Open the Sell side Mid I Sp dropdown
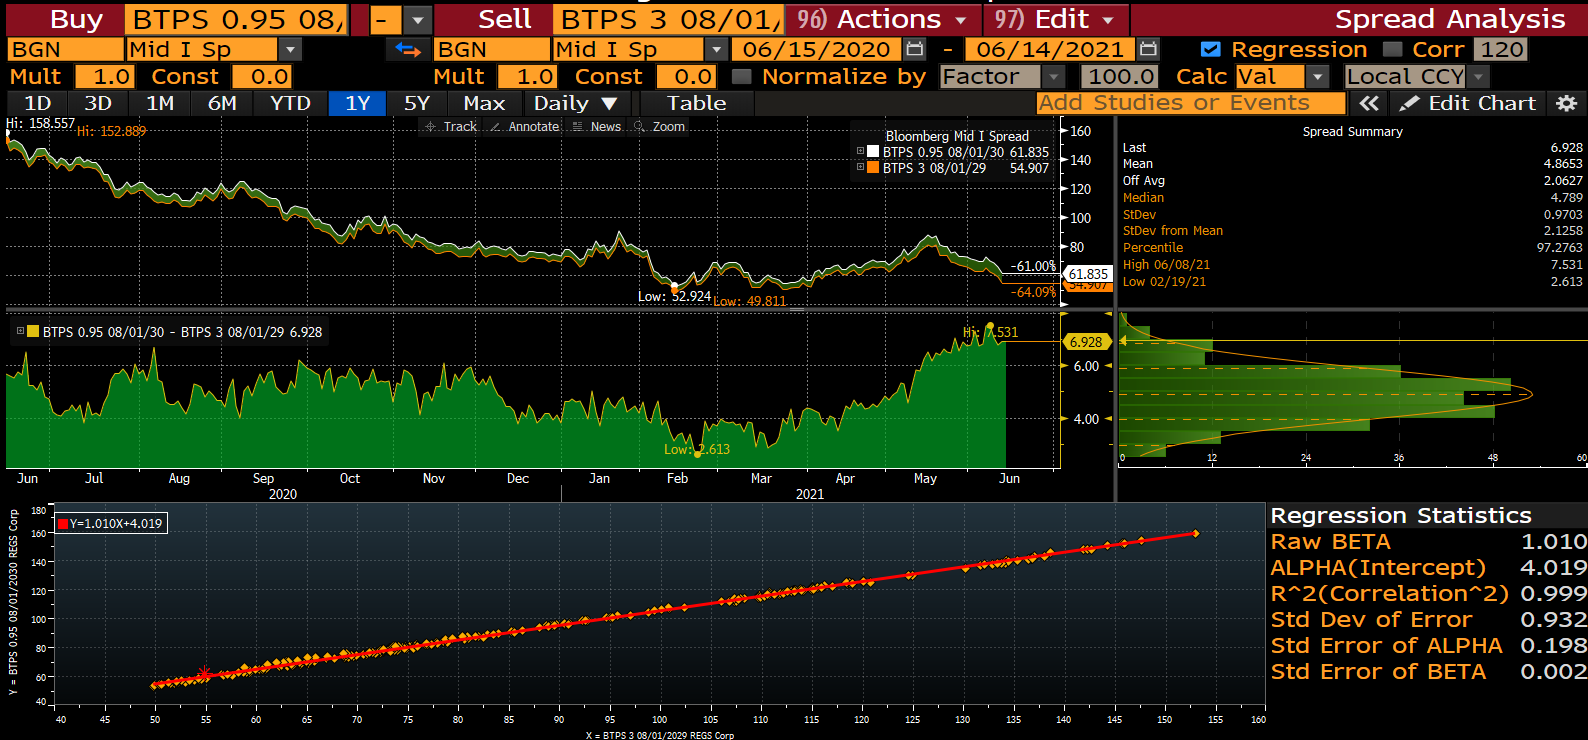1588x740 pixels. click(716, 49)
